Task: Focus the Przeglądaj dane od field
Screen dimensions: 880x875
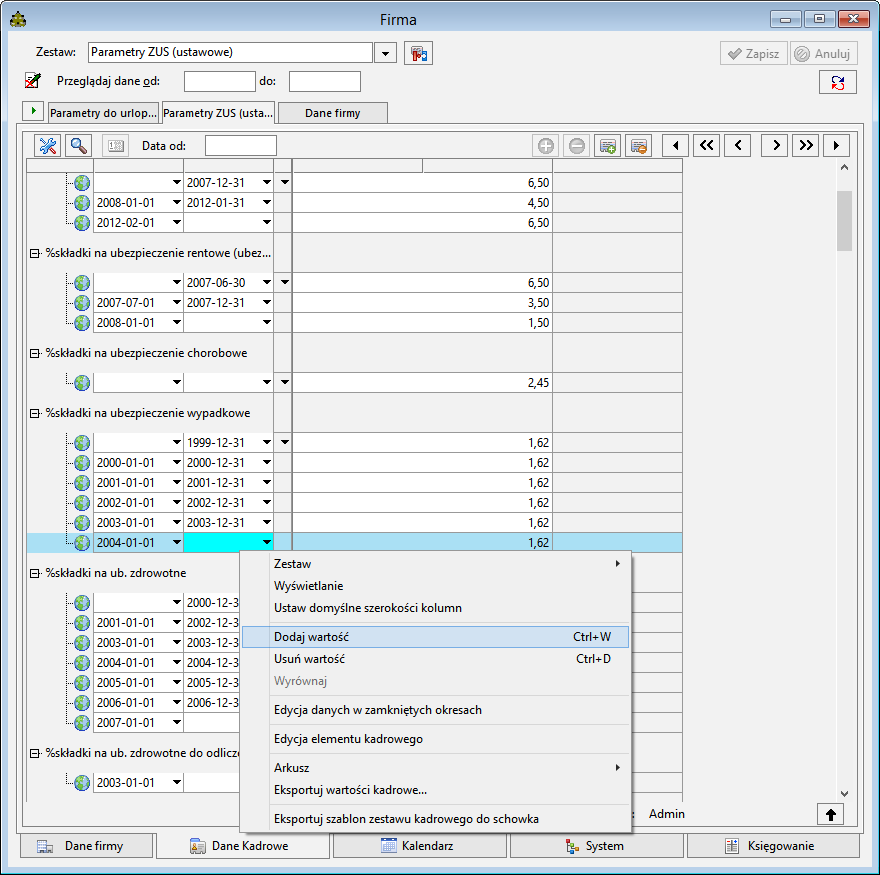Action: (219, 81)
